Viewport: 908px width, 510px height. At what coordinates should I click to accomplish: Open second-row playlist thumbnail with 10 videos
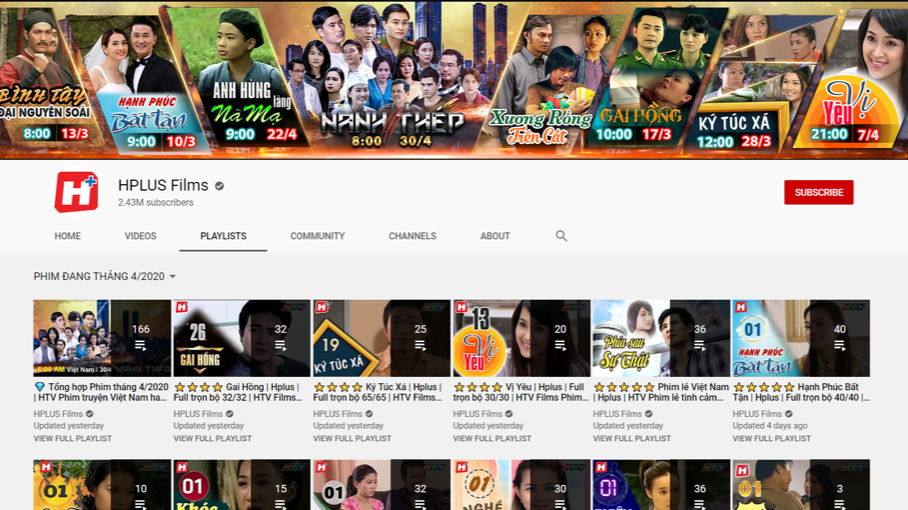(102, 485)
